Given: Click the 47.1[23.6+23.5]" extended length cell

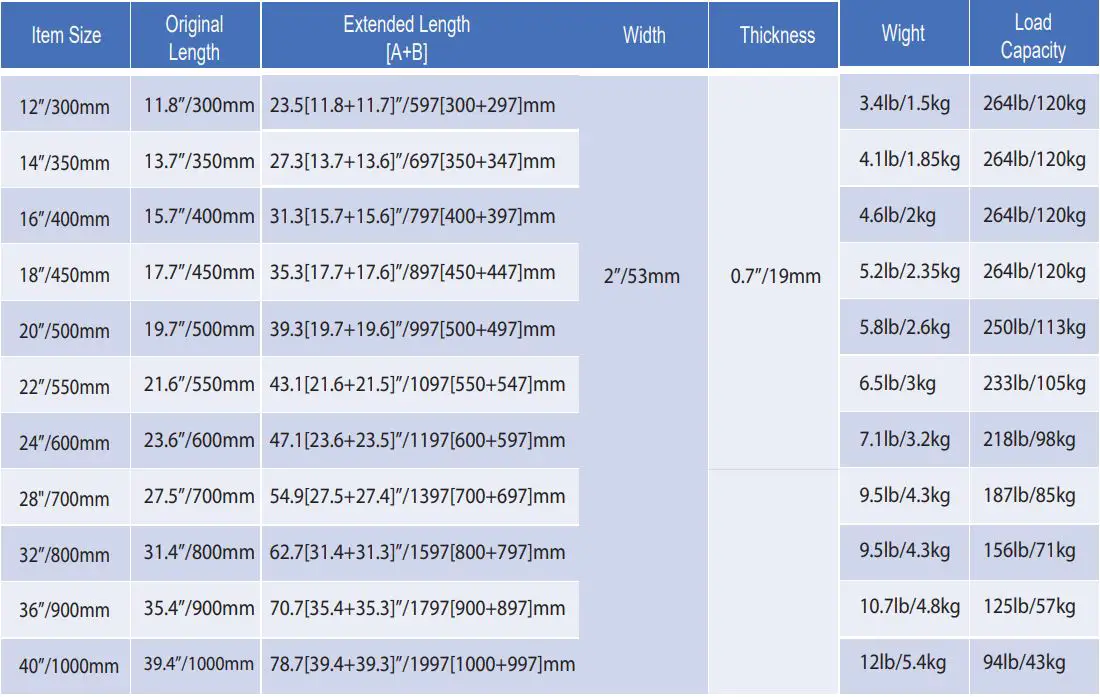Looking at the screenshot, I should pyautogui.click(x=417, y=440).
